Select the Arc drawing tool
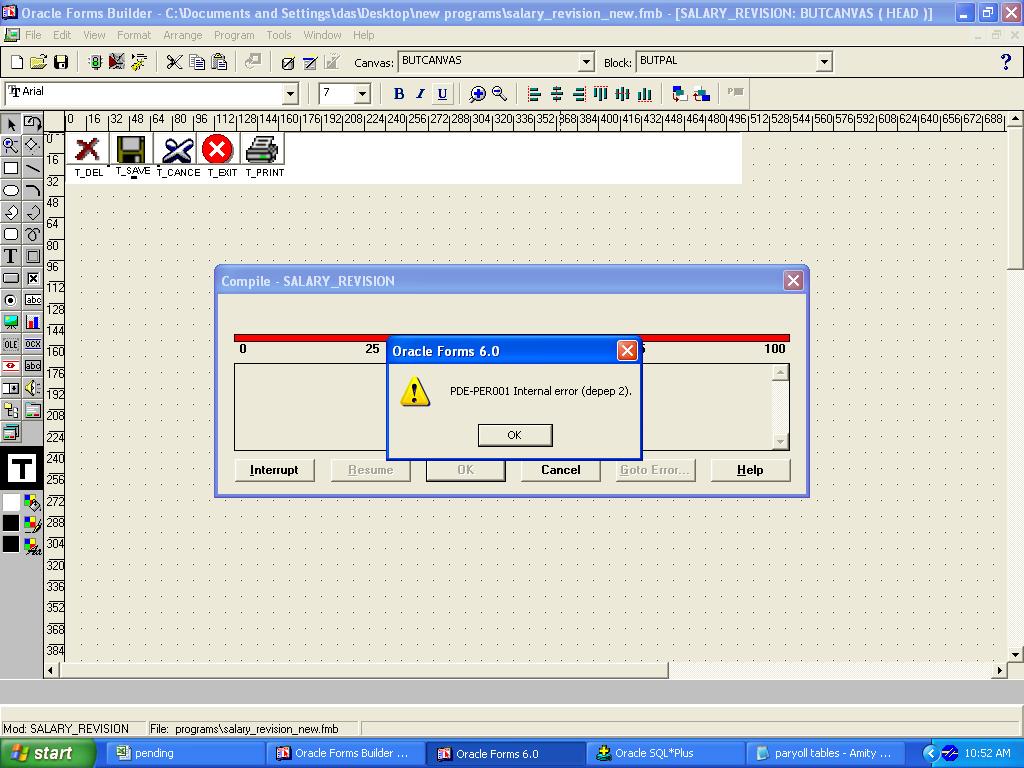The image size is (1024, 768). 33,190
